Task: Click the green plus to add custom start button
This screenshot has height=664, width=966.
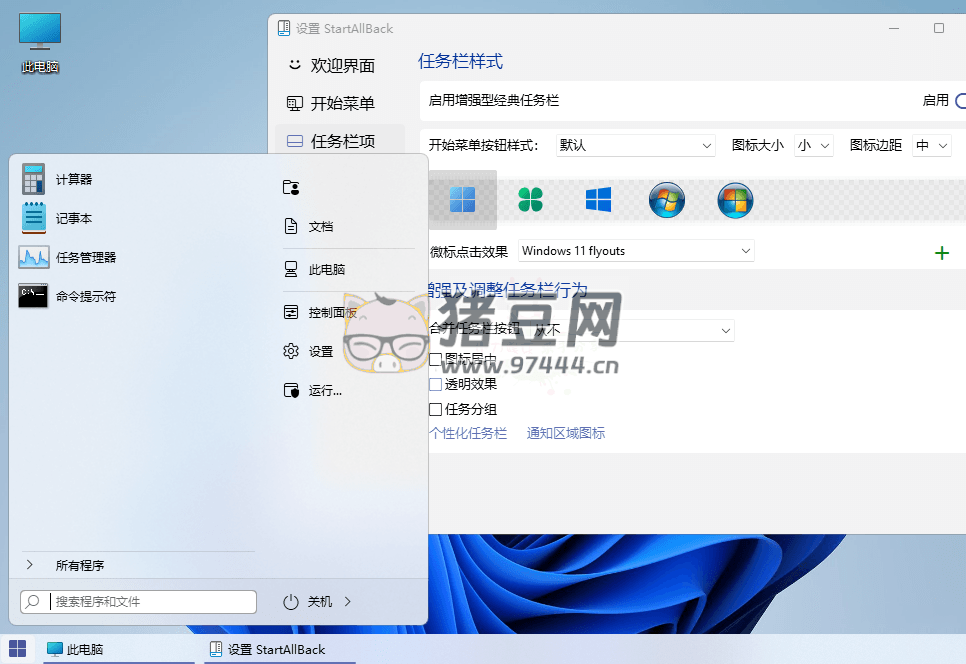Action: pos(941,252)
